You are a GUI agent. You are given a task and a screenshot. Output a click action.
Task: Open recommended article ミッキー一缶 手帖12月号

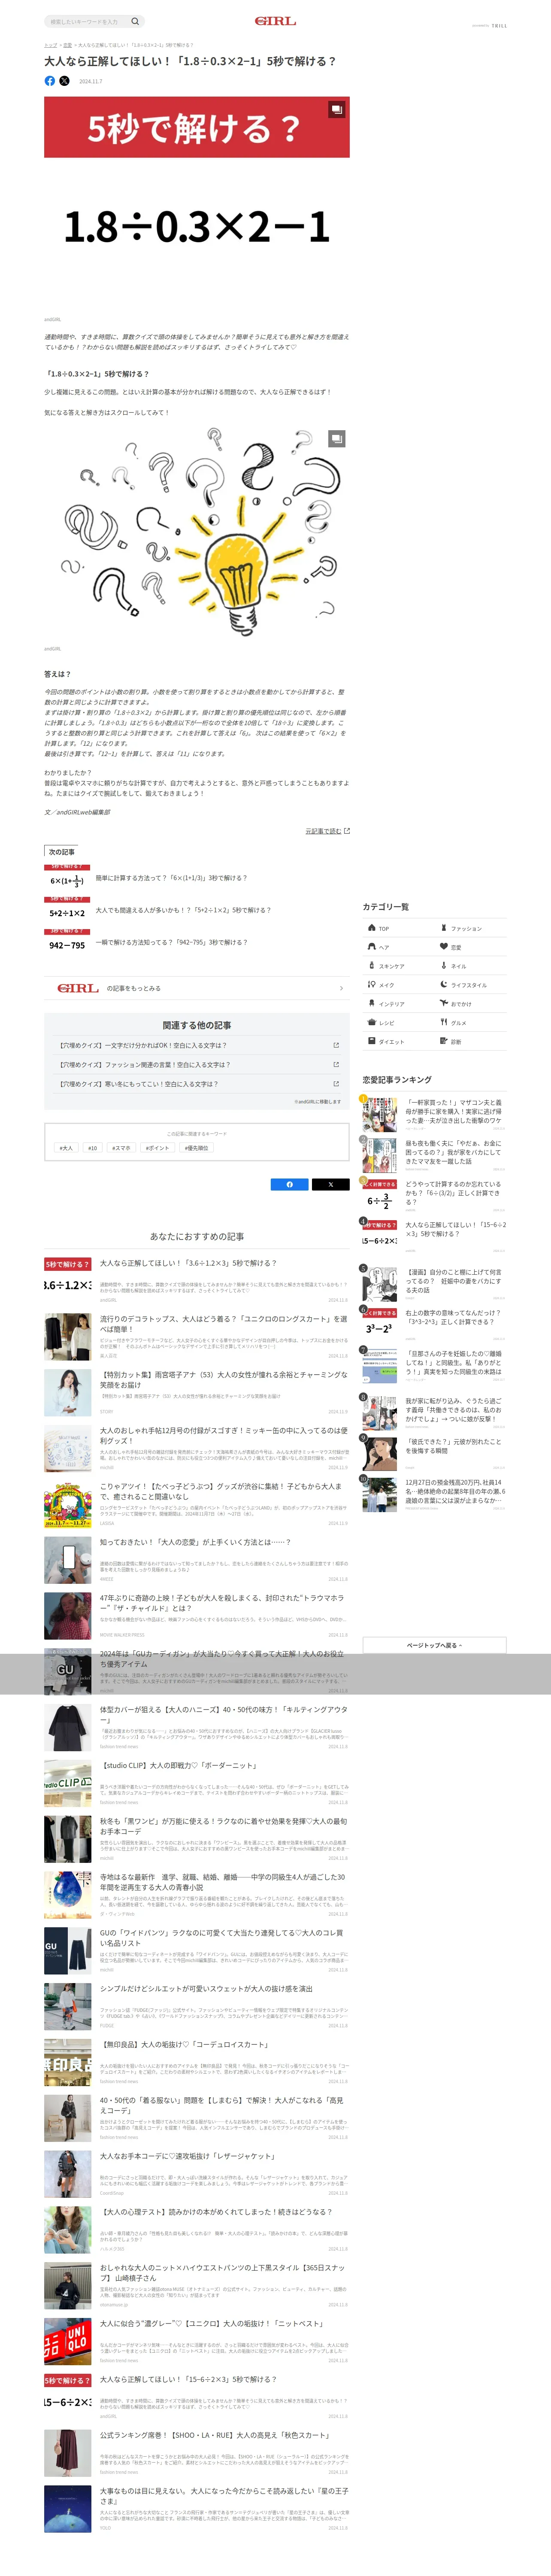click(x=197, y=1449)
